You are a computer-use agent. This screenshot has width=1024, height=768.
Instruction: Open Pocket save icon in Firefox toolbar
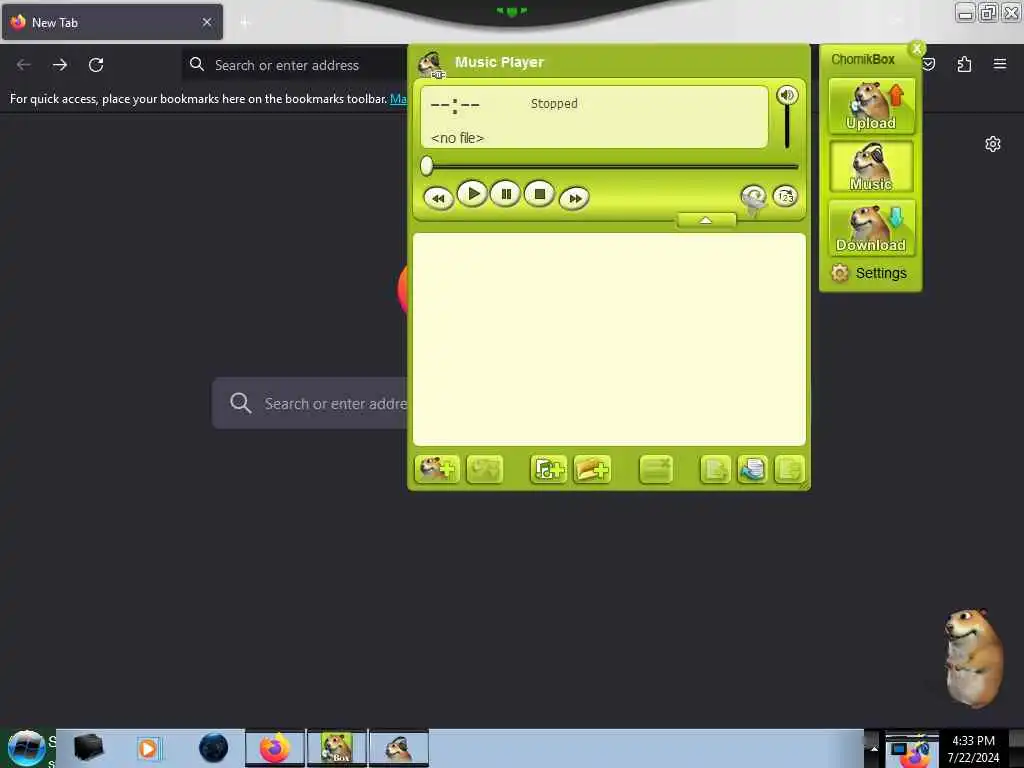tap(929, 64)
